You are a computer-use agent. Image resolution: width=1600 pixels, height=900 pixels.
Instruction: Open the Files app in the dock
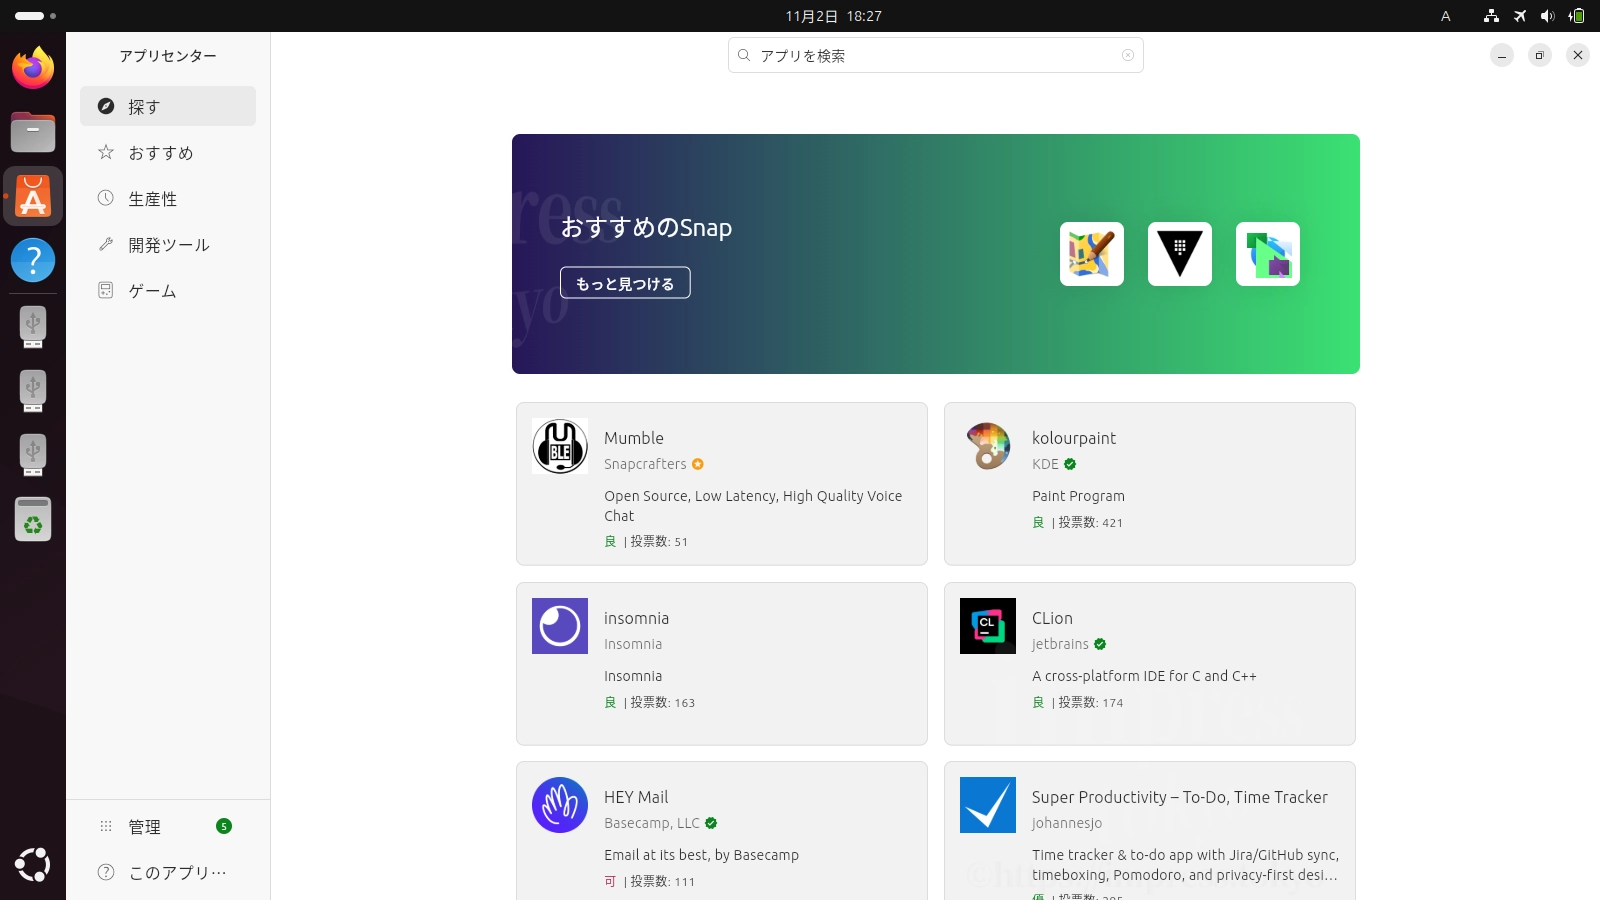pyautogui.click(x=33, y=132)
